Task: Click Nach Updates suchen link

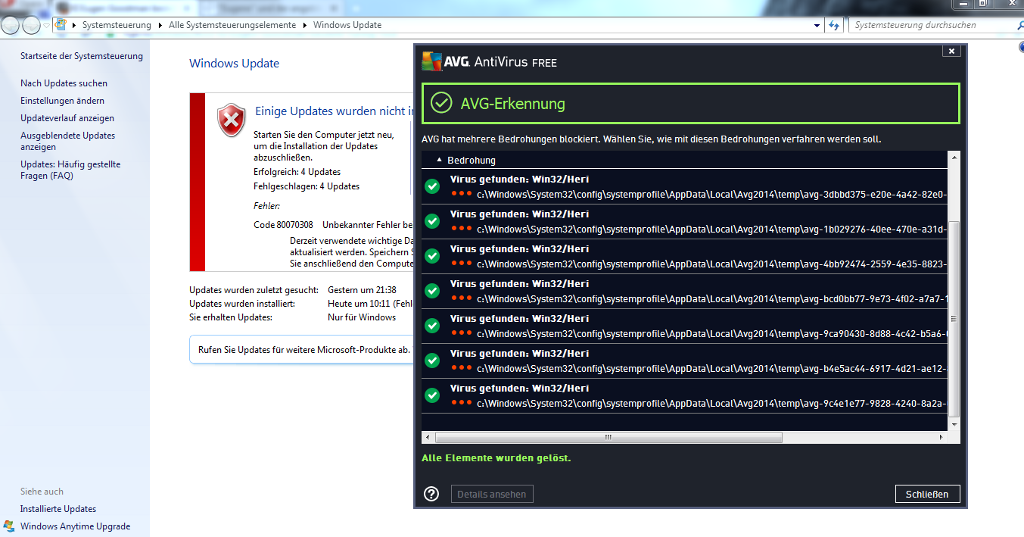Action: point(64,84)
